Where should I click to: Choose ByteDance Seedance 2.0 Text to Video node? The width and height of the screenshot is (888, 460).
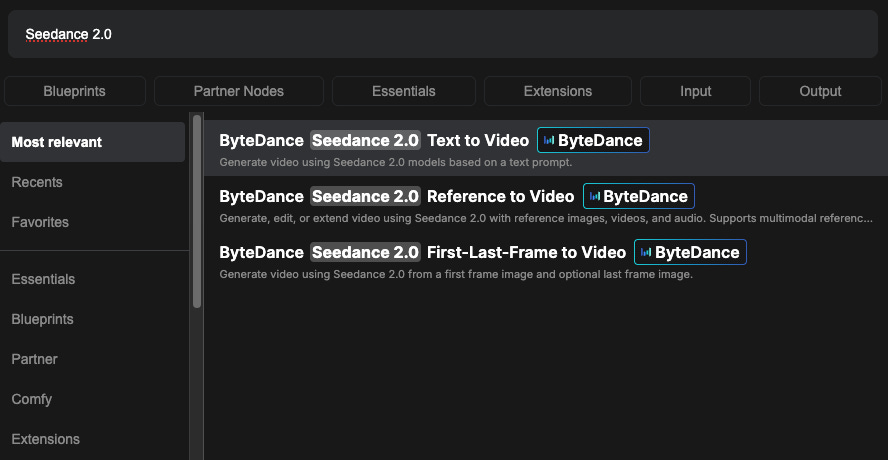546,148
